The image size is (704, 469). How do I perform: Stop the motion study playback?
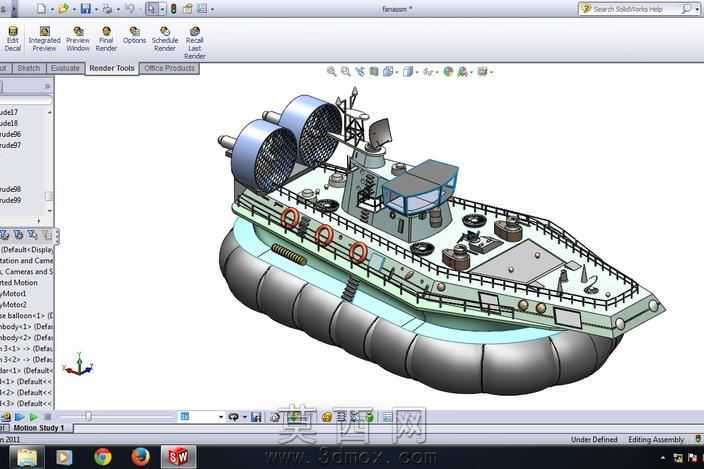coord(47,417)
